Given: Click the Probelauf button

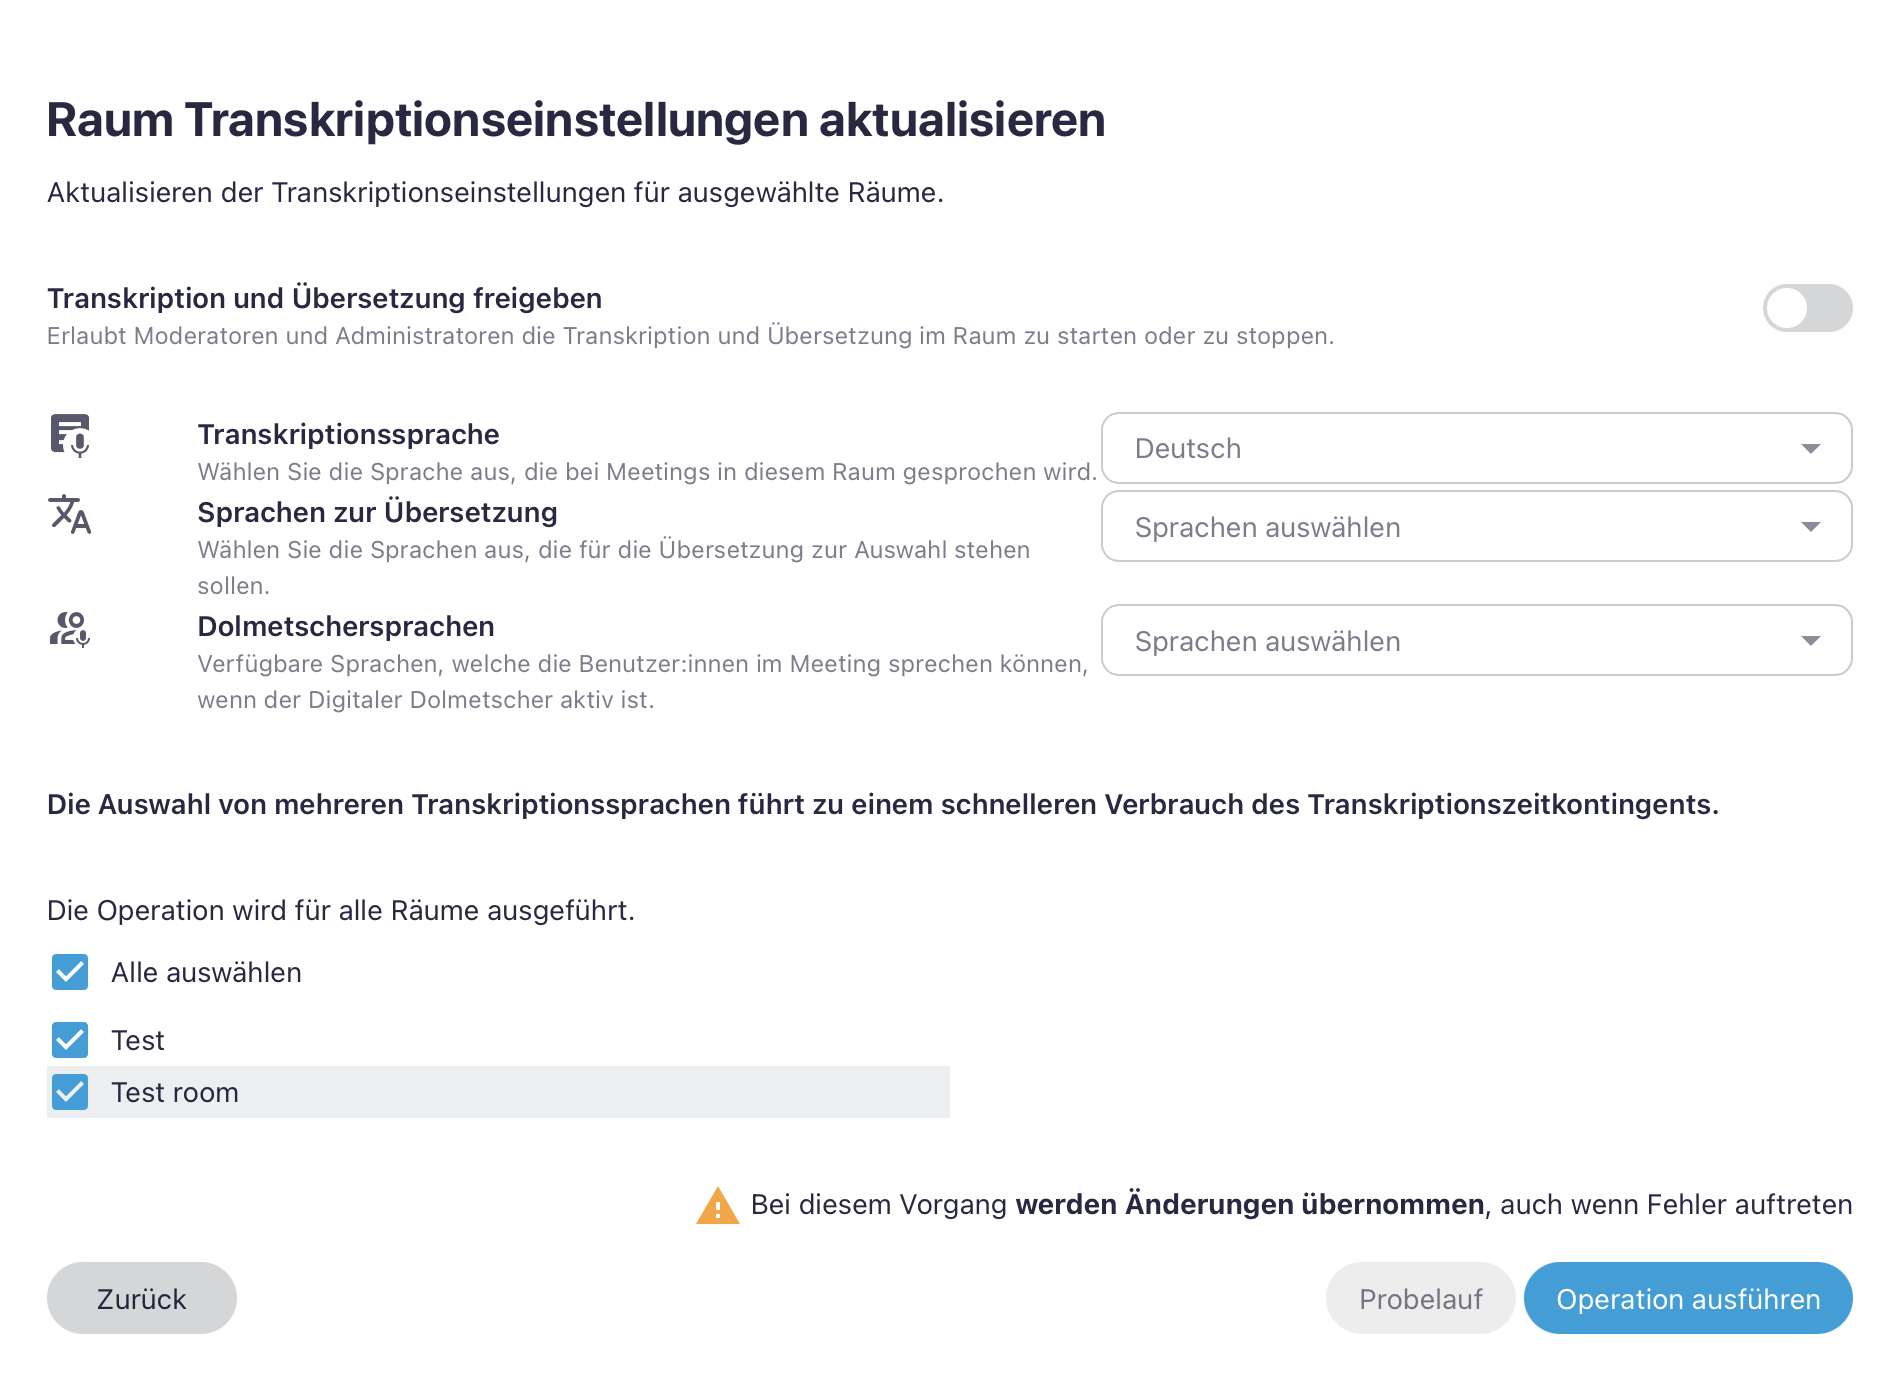Looking at the screenshot, I should pyautogui.click(x=1420, y=1297).
